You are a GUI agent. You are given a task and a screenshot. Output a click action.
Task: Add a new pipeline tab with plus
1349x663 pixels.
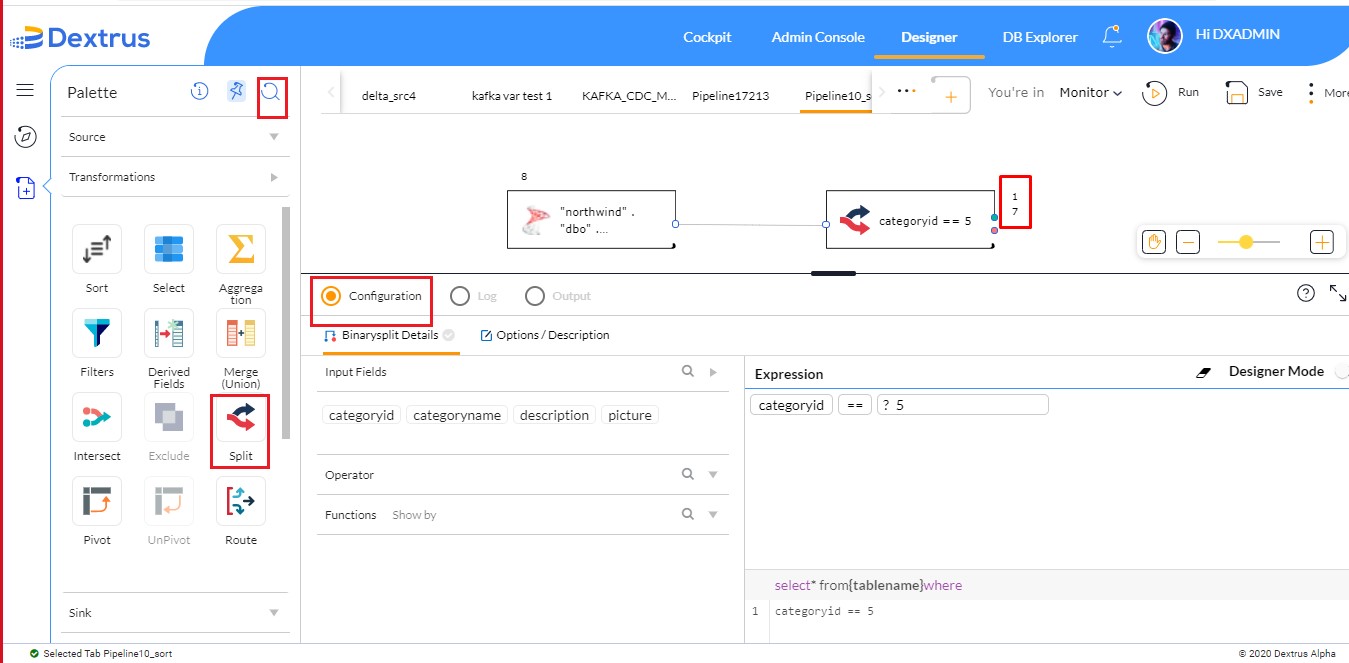(950, 96)
